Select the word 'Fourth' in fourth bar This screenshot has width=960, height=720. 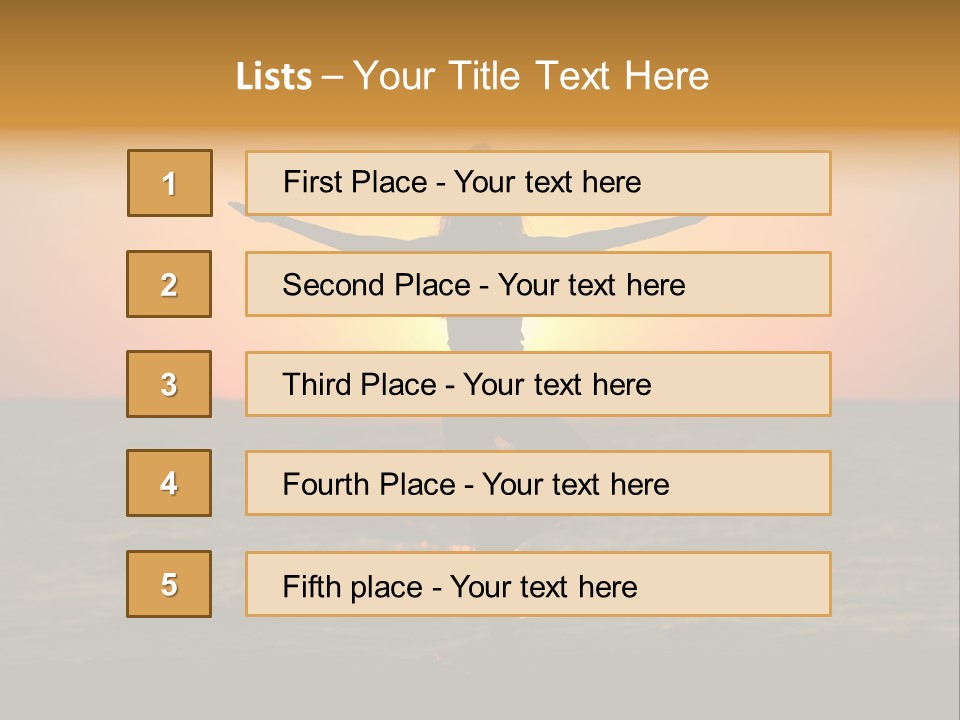(x=326, y=484)
